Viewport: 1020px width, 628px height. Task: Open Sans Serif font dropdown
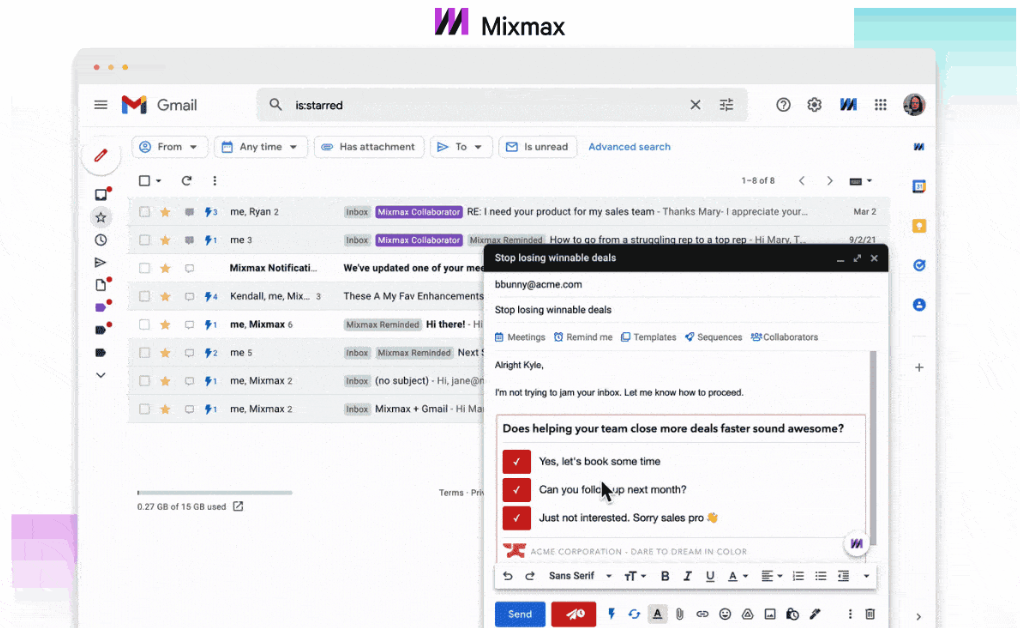pos(580,576)
